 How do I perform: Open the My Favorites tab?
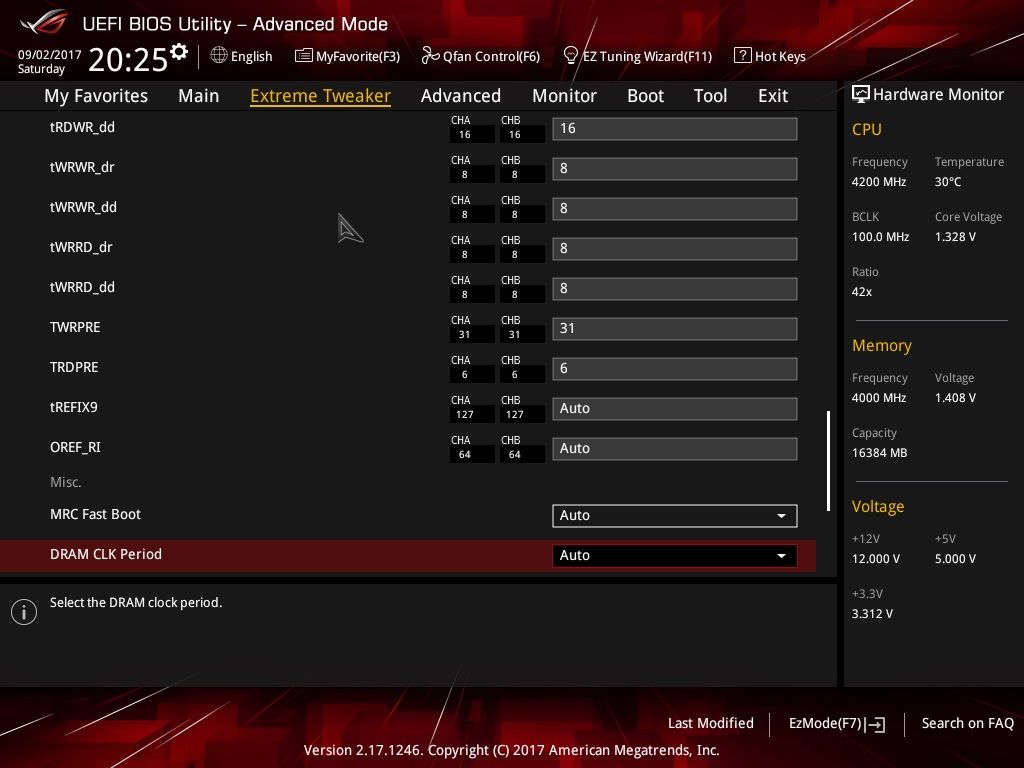click(96, 96)
